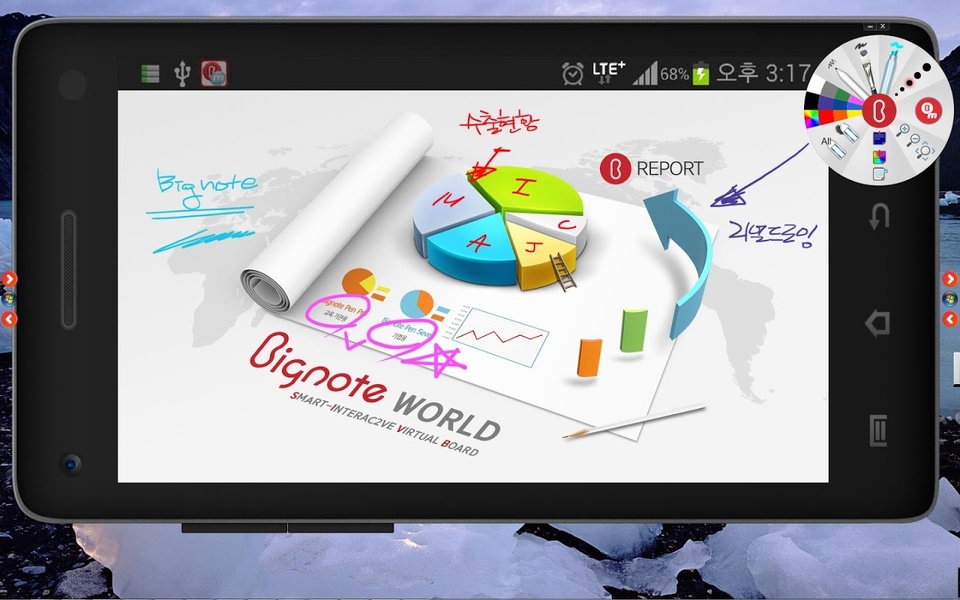Tap the red Bignote notification icon
Image resolution: width=960 pixels, height=600 pixels.
214,73
